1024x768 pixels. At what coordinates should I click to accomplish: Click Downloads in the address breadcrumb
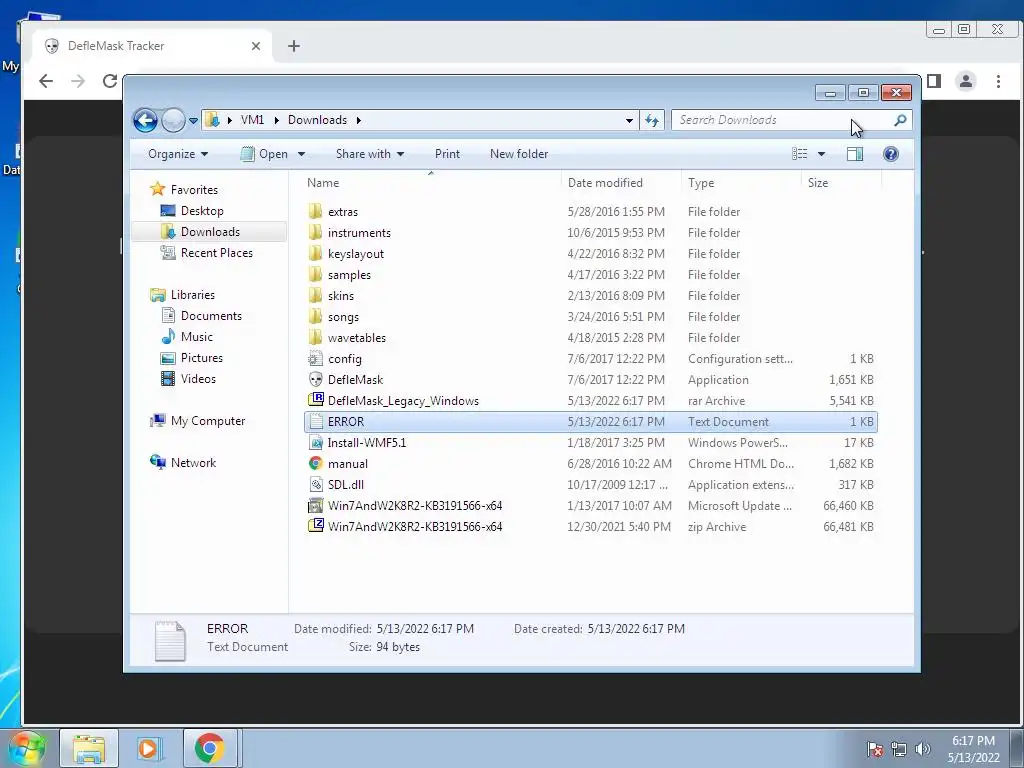click(x=317, y=120)
